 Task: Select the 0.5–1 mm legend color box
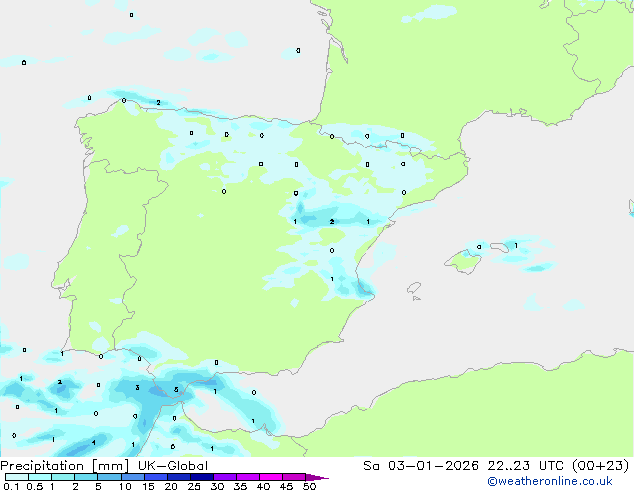tap(40, 477)
